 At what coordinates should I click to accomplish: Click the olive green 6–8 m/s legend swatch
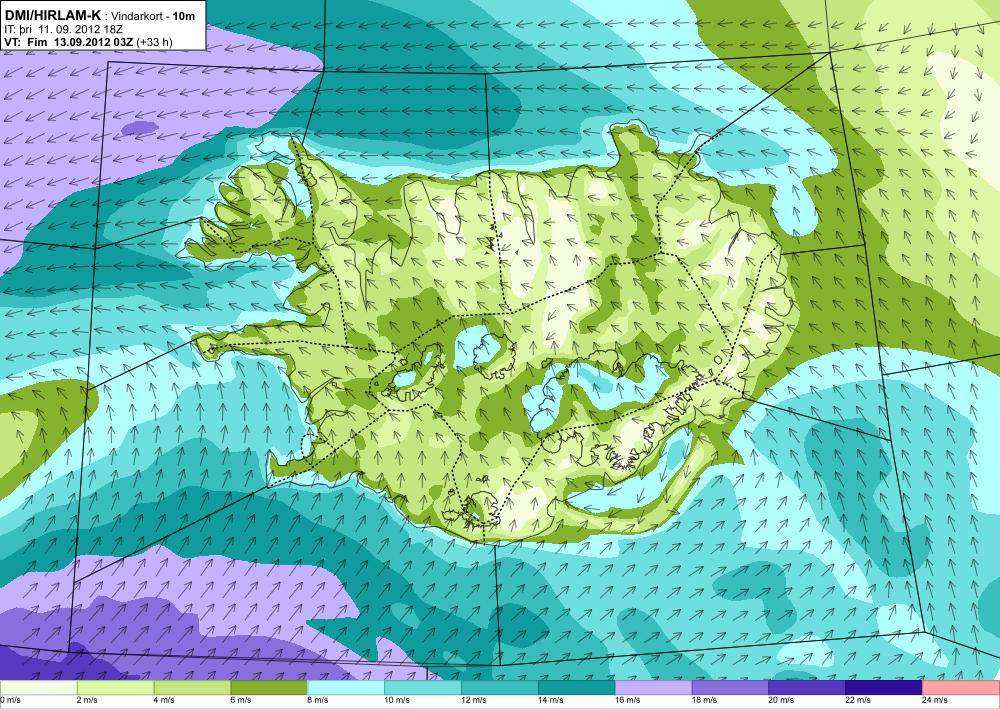click(269, 688)
